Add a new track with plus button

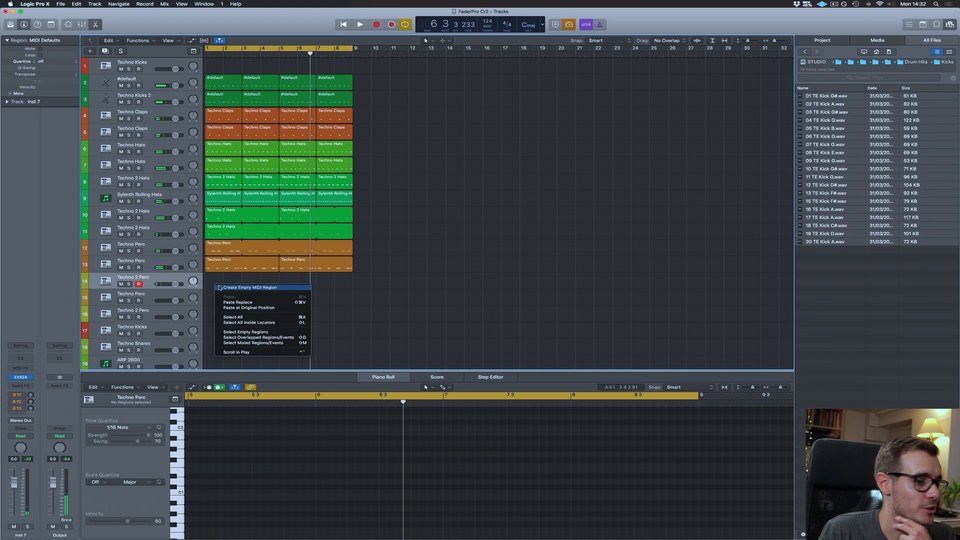tap(90, 51)
